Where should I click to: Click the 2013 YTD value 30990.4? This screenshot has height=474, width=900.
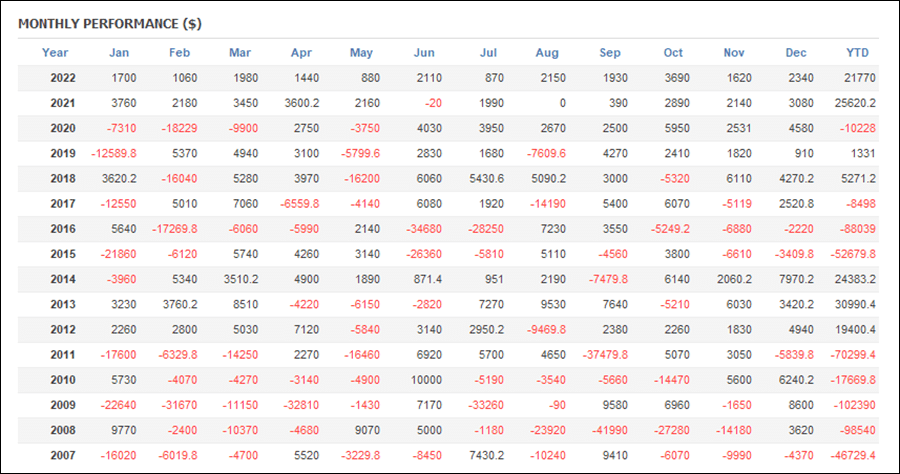[855, 305]
